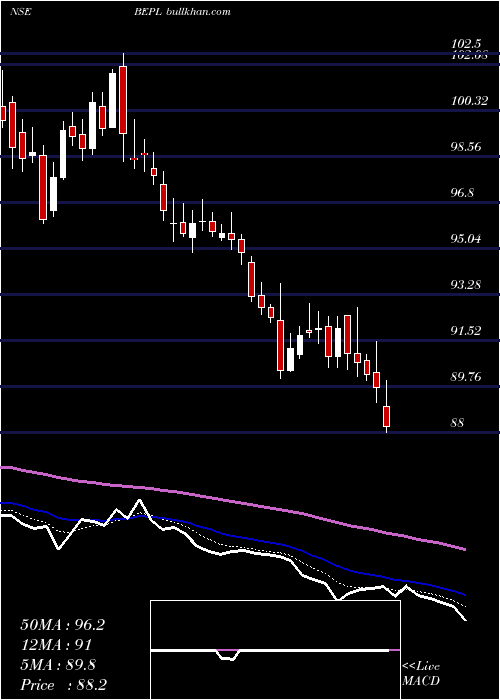Click the 89.76 price level label
500x700 pixels.
pyautogui.click(x=466, y=377)
